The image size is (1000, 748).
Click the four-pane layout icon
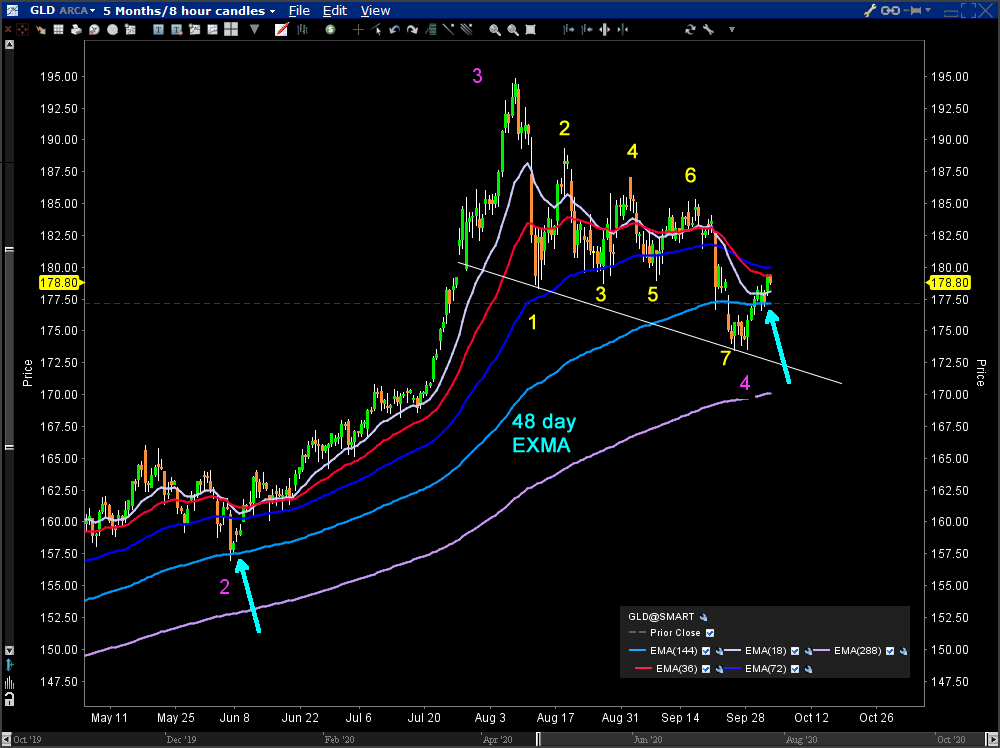coord(231,29)
